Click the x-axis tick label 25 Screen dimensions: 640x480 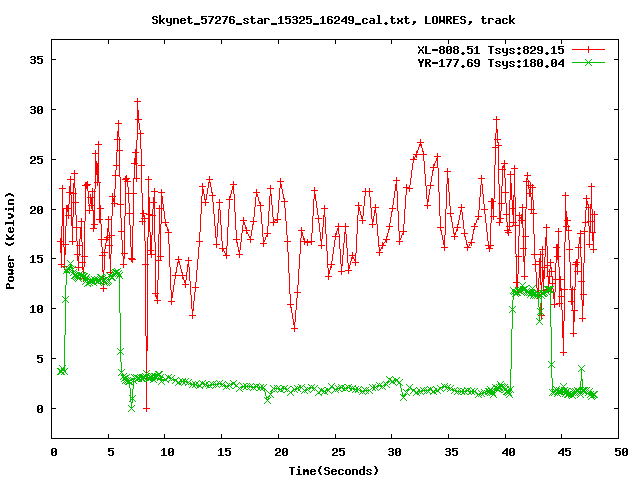(338, 452)
